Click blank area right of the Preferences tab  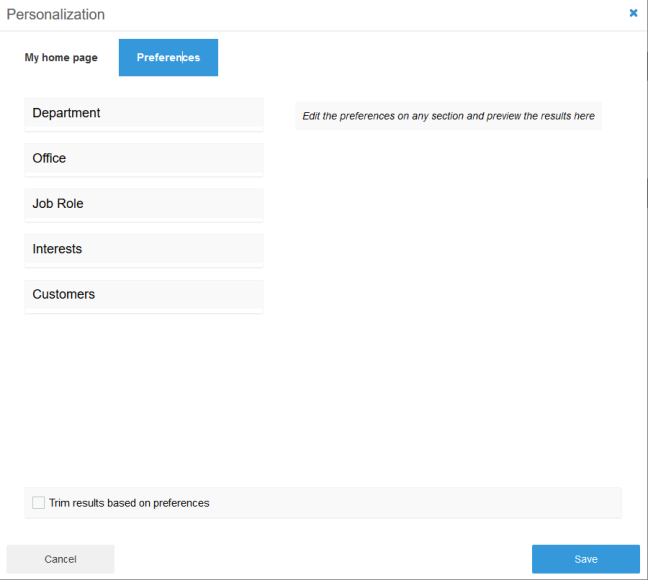point(420,58)
